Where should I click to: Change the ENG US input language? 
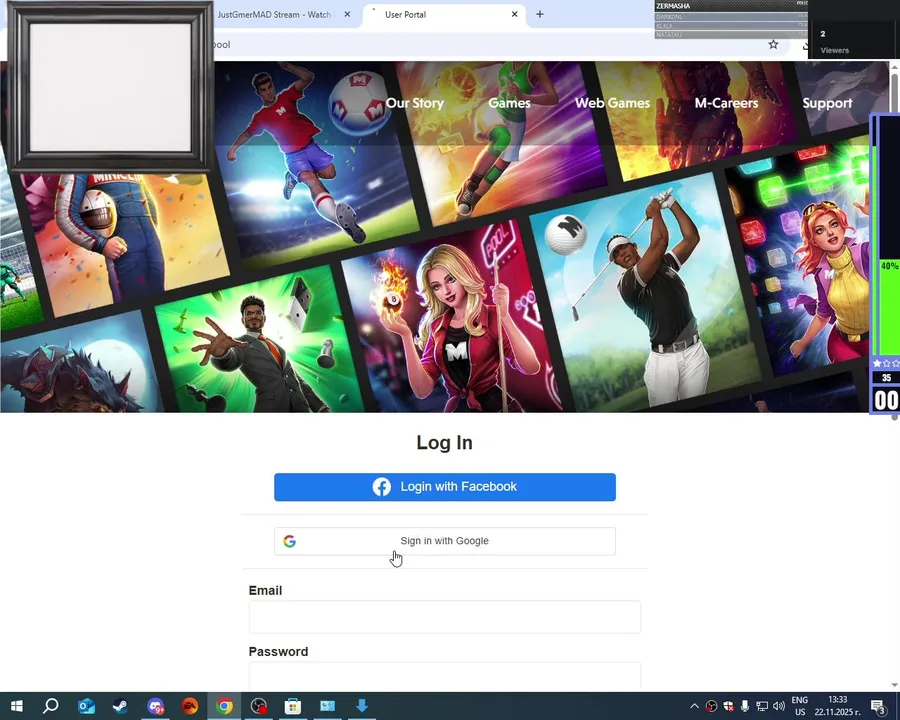(x=800, y=706)
